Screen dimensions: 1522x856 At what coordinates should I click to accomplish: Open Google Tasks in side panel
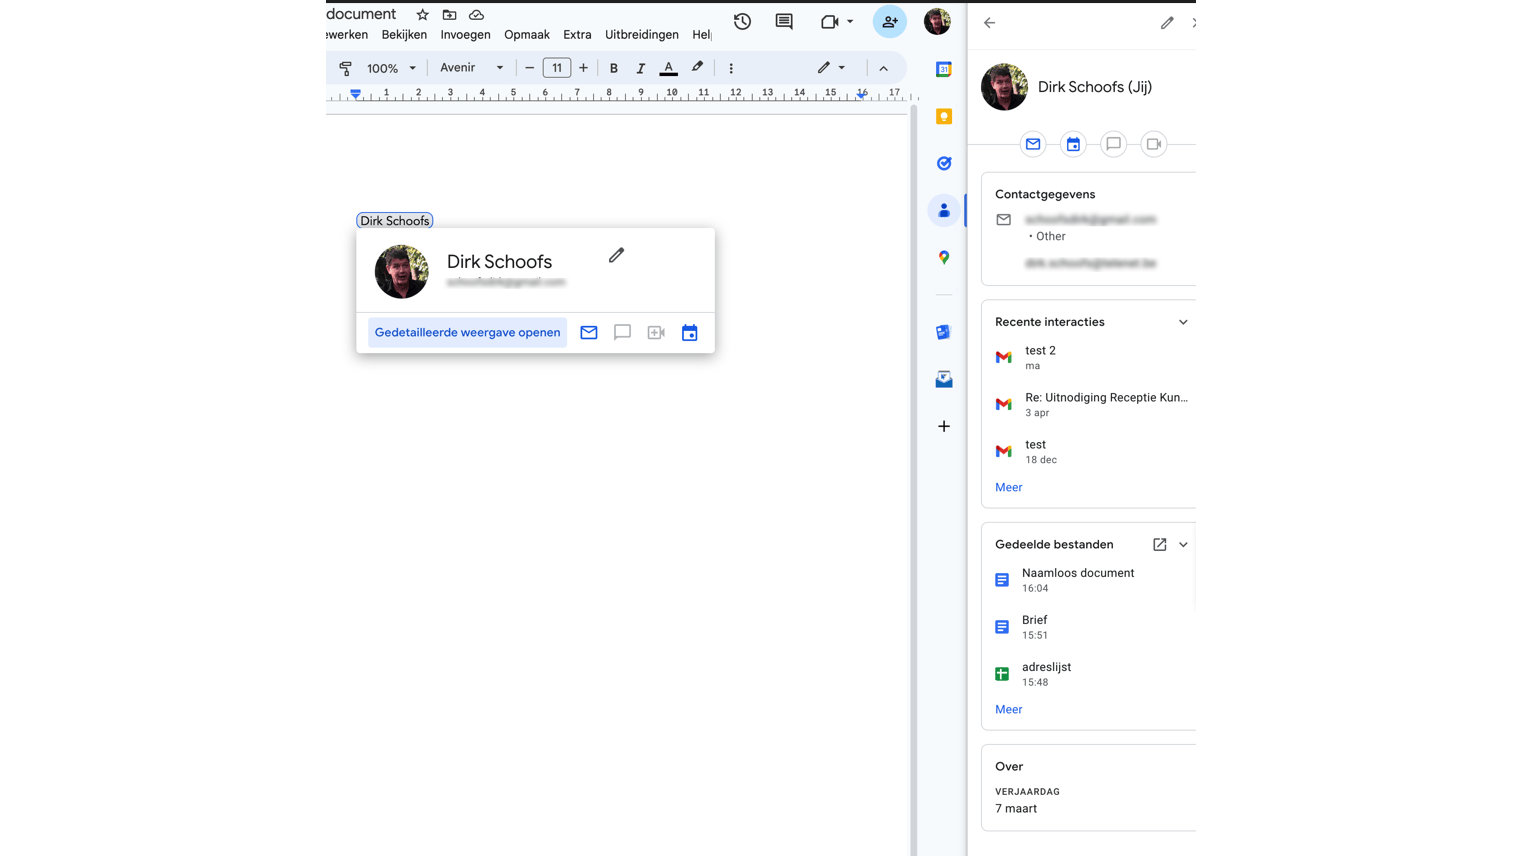pos(944,163)
